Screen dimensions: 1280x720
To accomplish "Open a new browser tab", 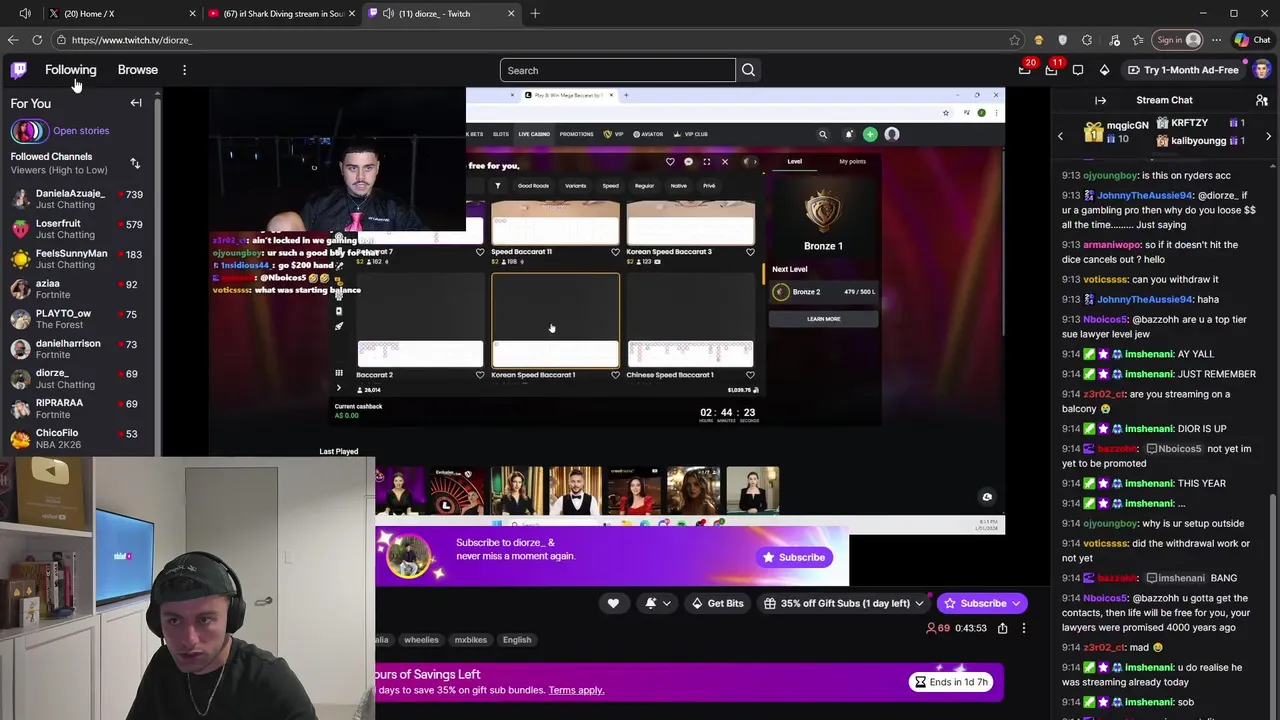I will (x=535, y=13).
